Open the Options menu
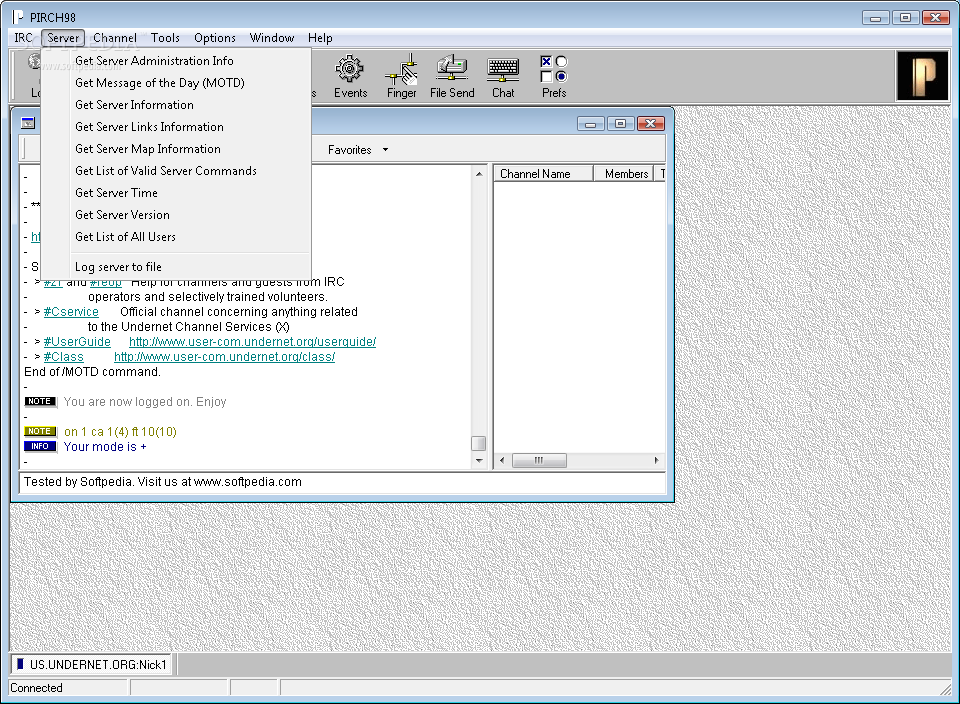The width and height of the screenshot is (960, 704). pos(214,38)
